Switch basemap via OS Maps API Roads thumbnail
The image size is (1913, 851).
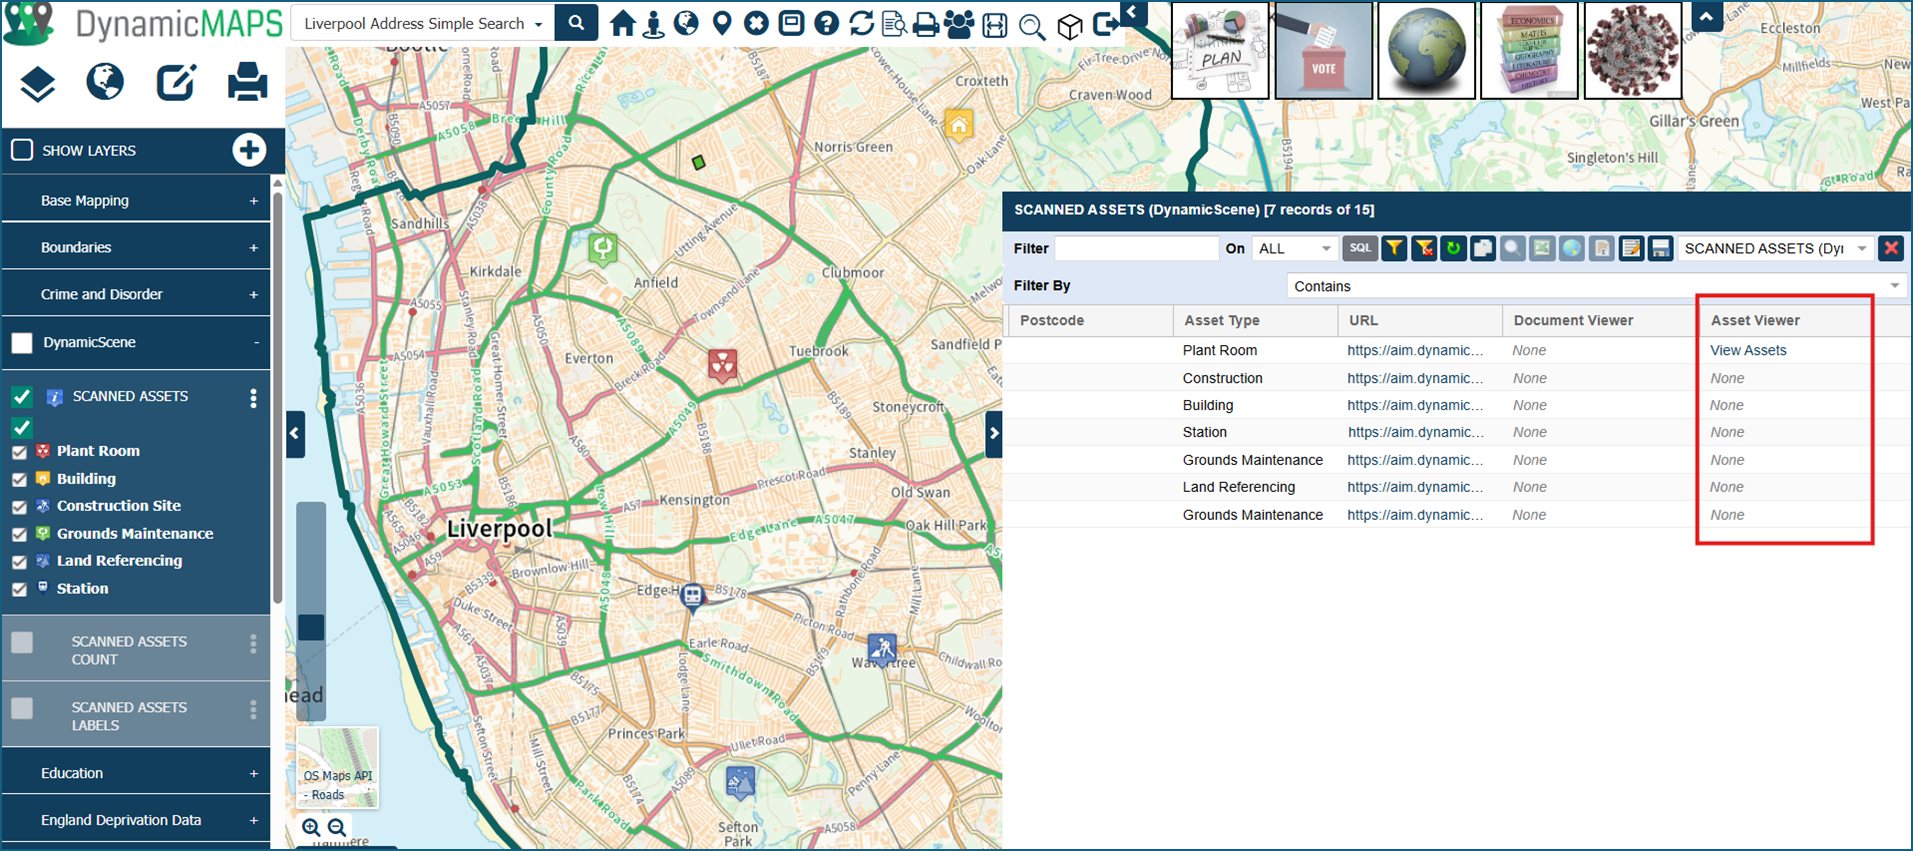(338, 767)
